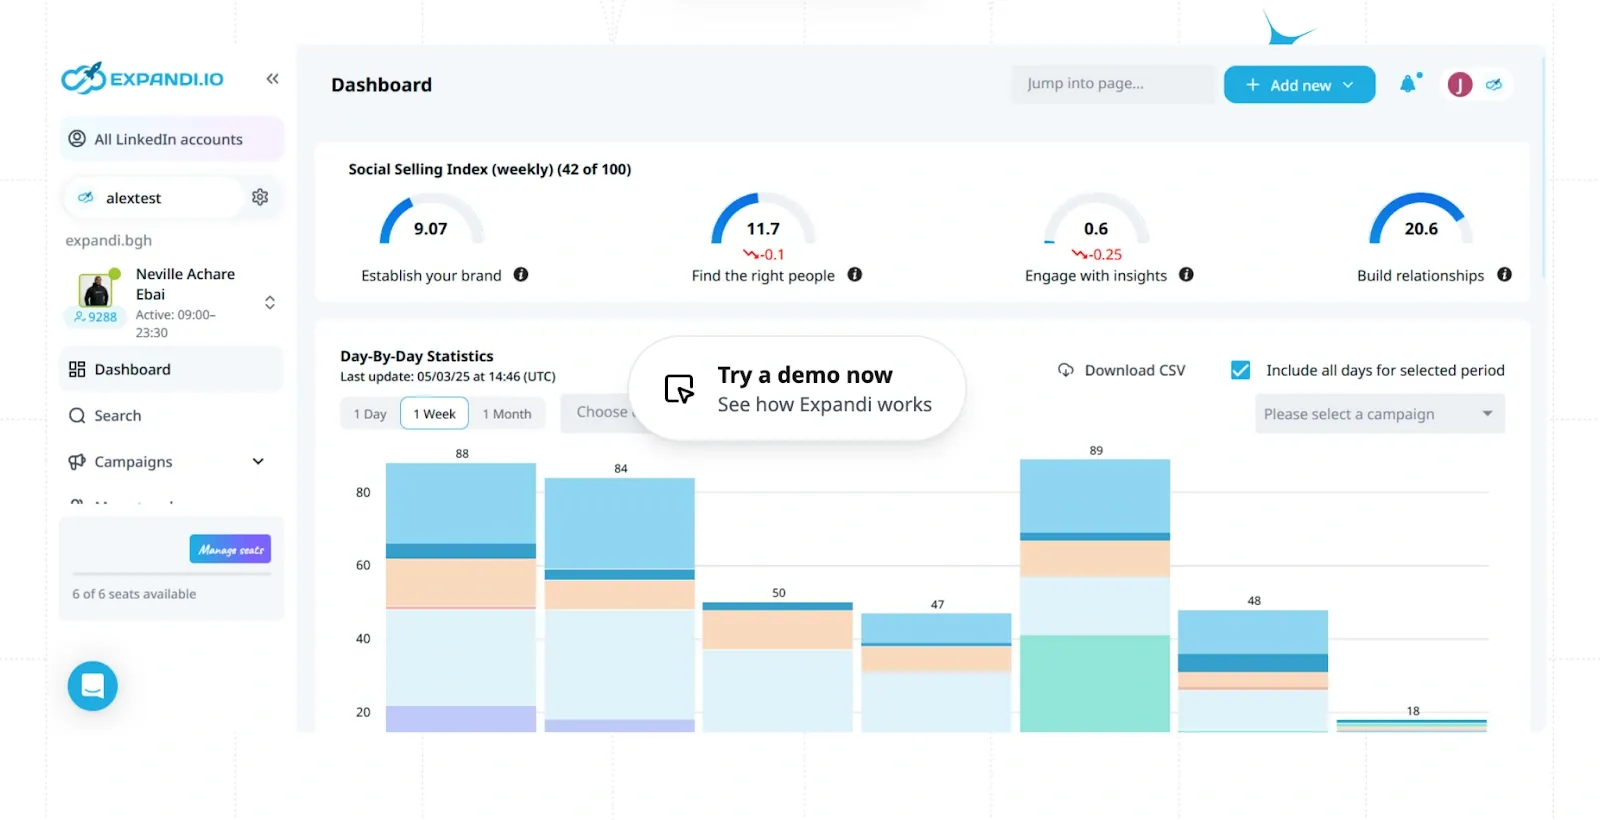
Task: Click the Manage seats button
Action: 230,549
